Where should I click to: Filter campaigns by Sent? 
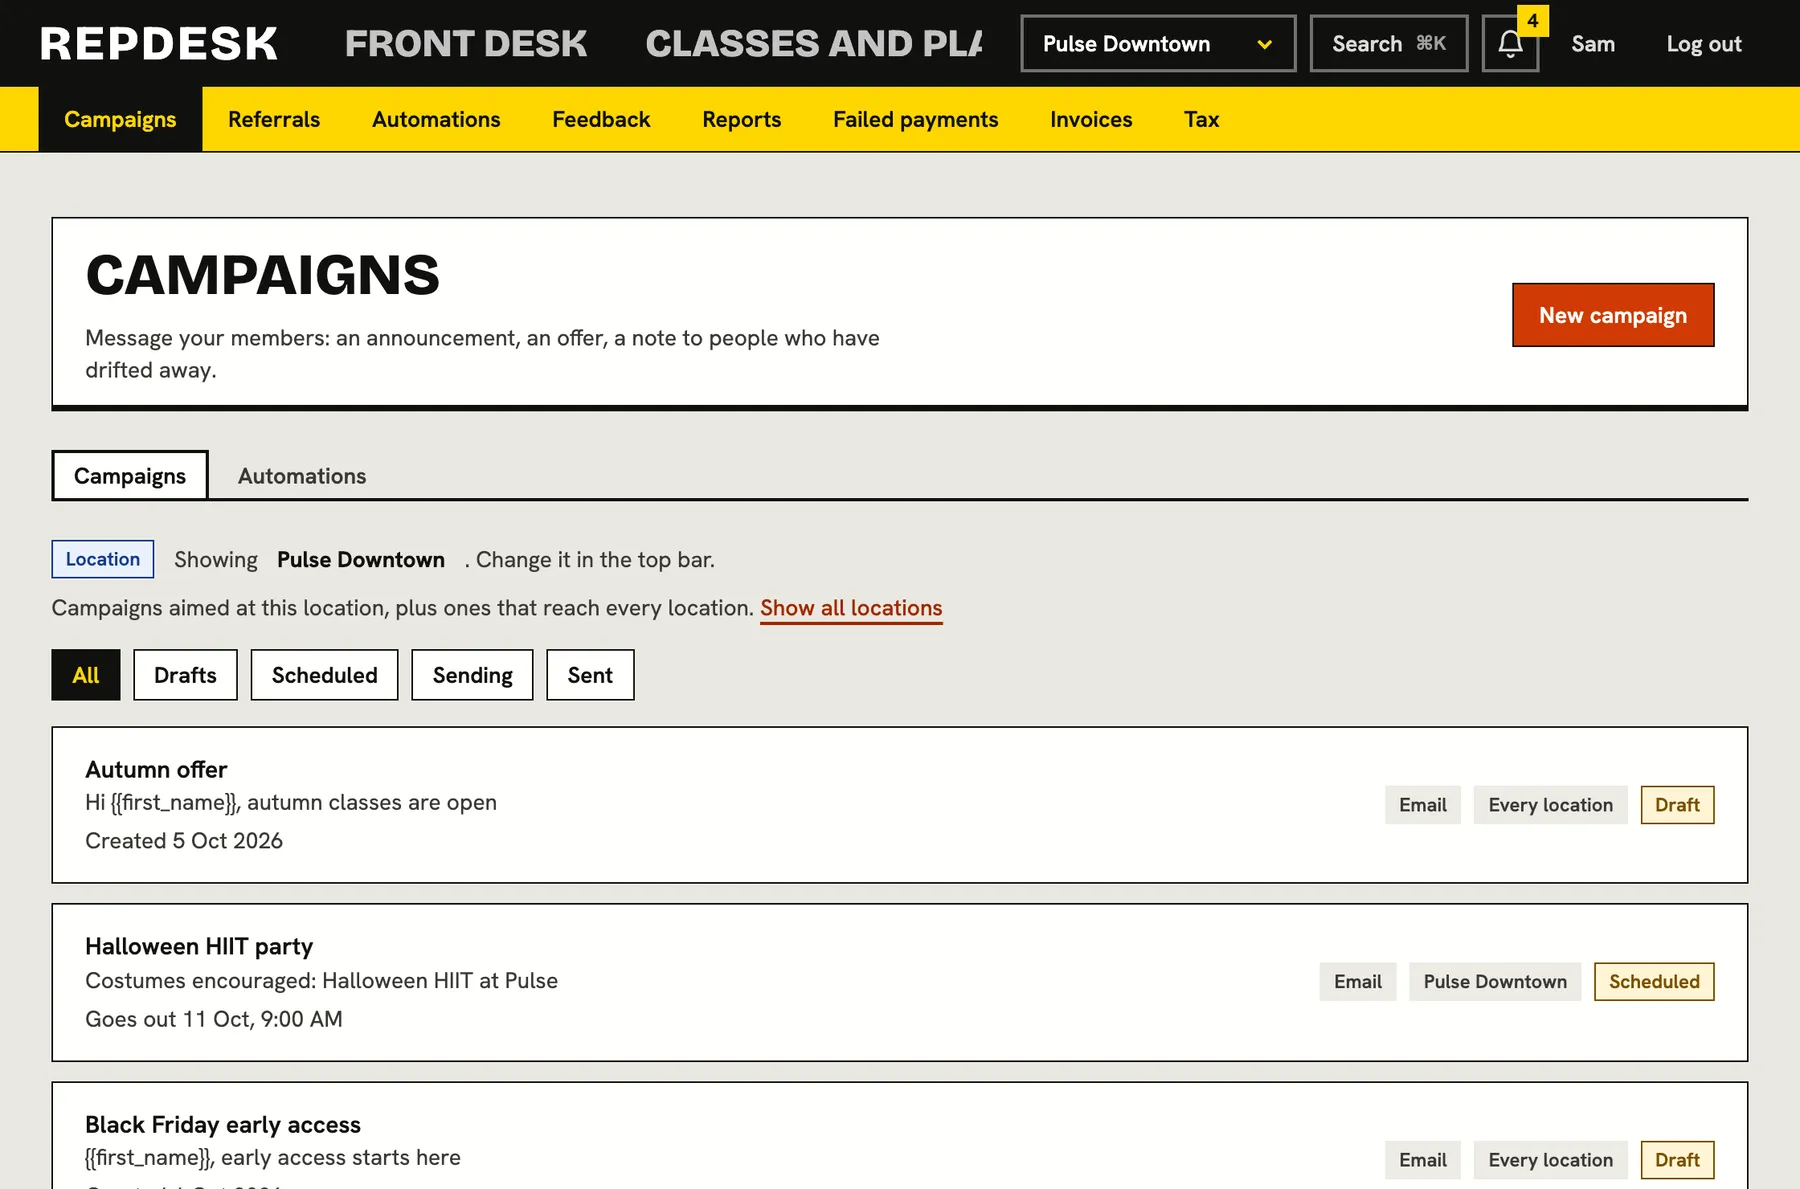(590, 675)
